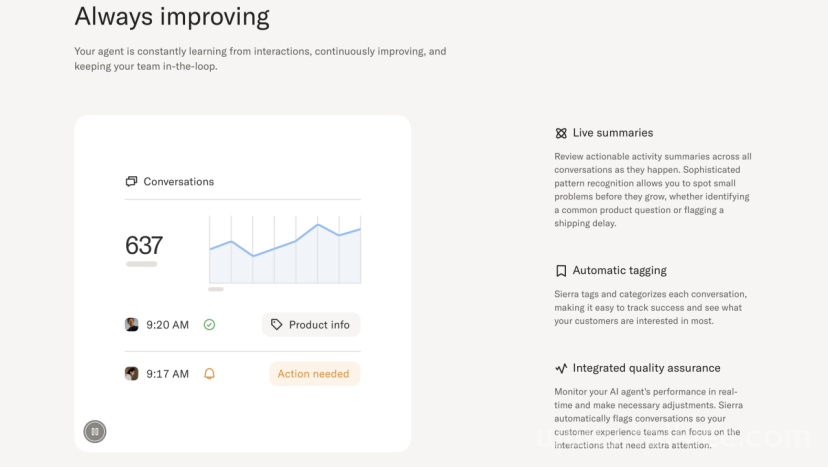The image size is (828, 467).
Task: Pause the animation with the pause button
Action: click(95, 432)
